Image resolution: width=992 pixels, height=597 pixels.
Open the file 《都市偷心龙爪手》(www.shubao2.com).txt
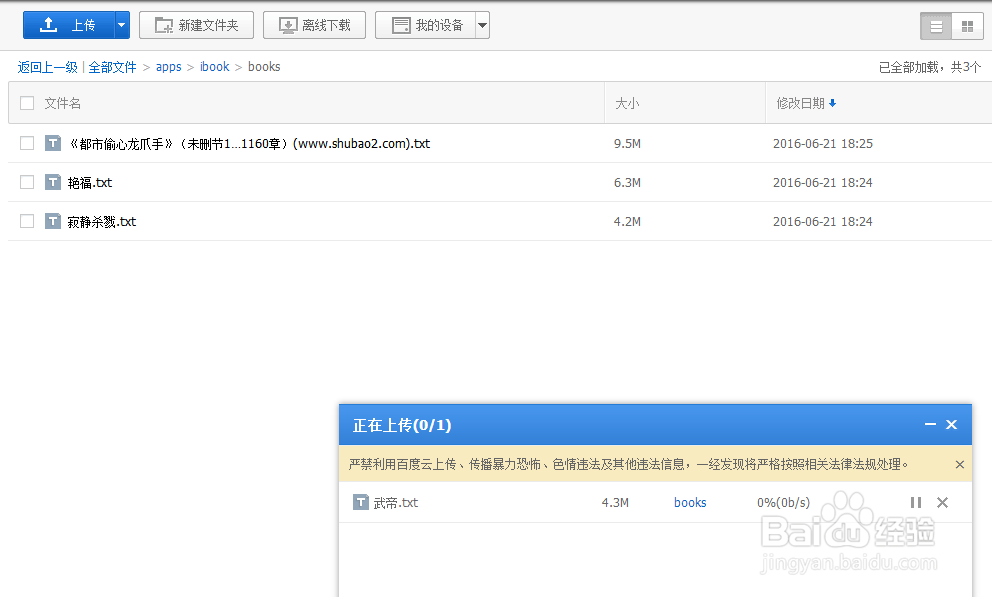[x=249, y=144]
